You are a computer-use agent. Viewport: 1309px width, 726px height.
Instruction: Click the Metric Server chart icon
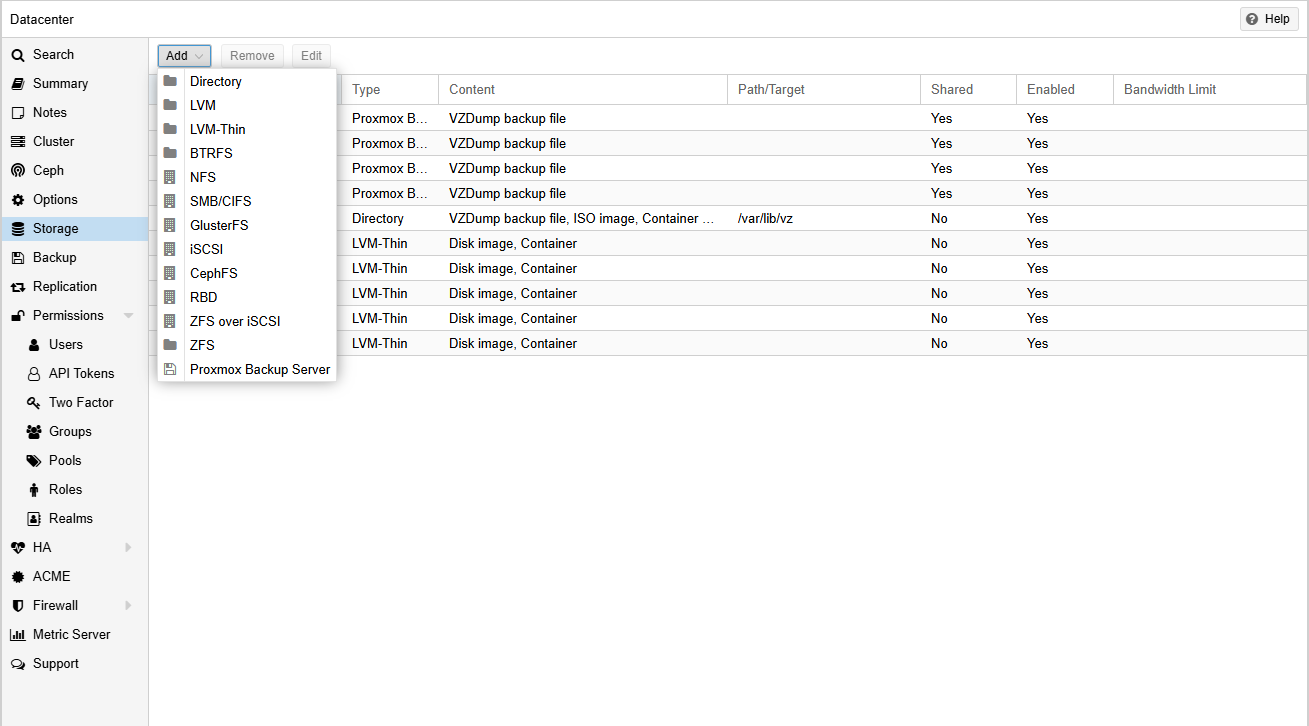[x=18, y=635]
